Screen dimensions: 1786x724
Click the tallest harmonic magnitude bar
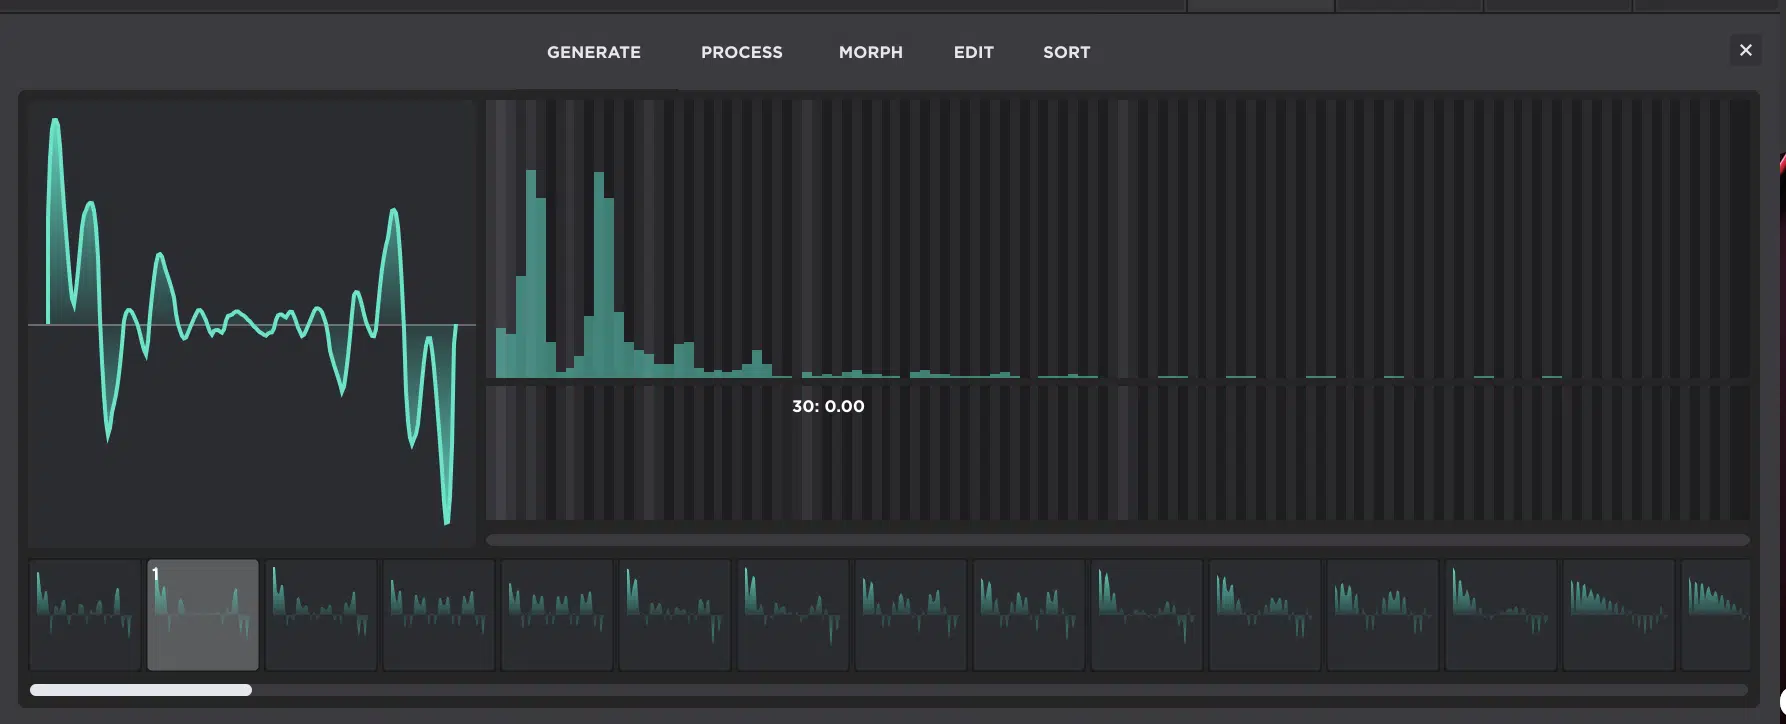[531, 275]
